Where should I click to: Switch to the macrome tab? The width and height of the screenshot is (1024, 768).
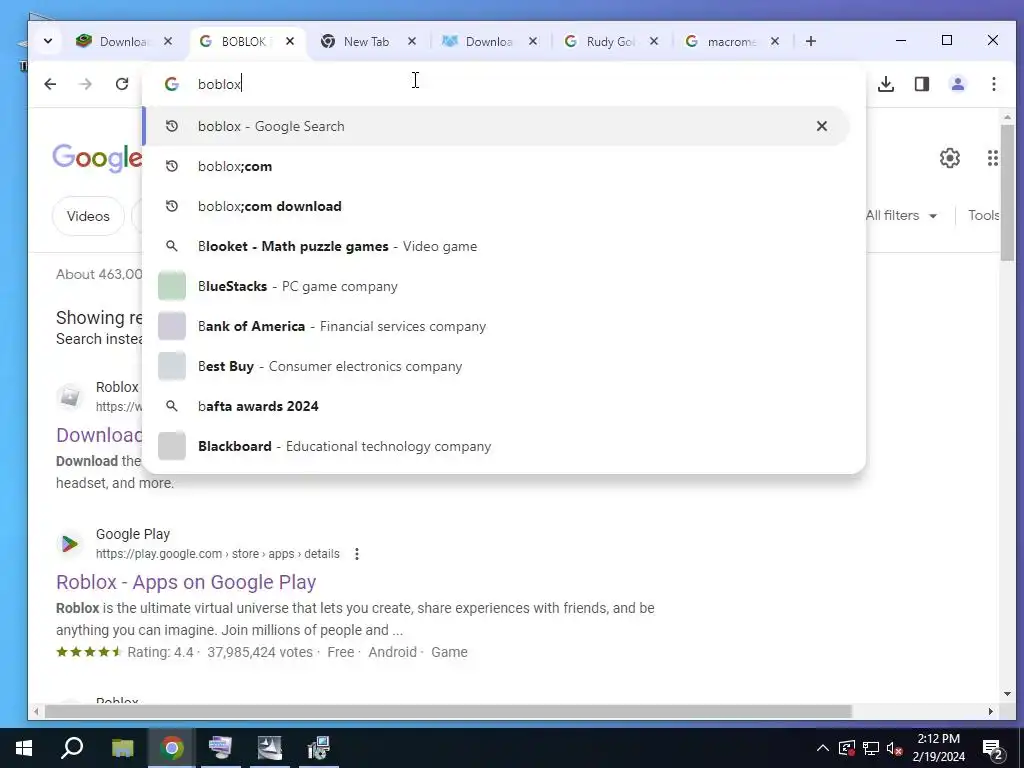[732, 41]
